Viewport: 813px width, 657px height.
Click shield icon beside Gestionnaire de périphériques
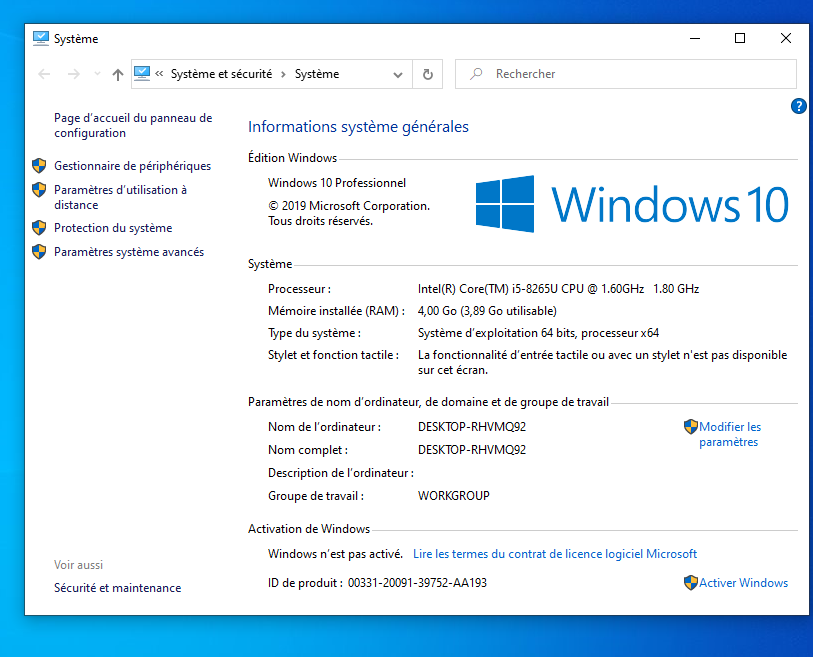pyautogui.click(x=39, y=166)
